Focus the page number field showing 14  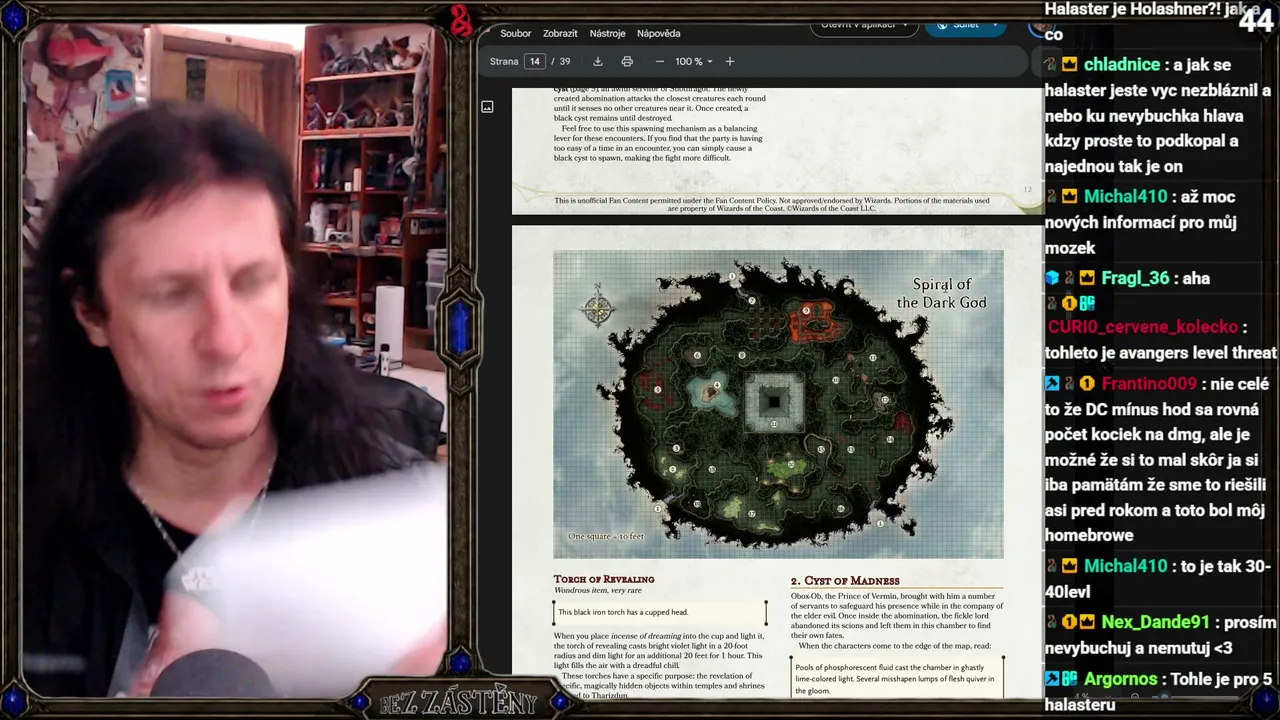(535, 61)
